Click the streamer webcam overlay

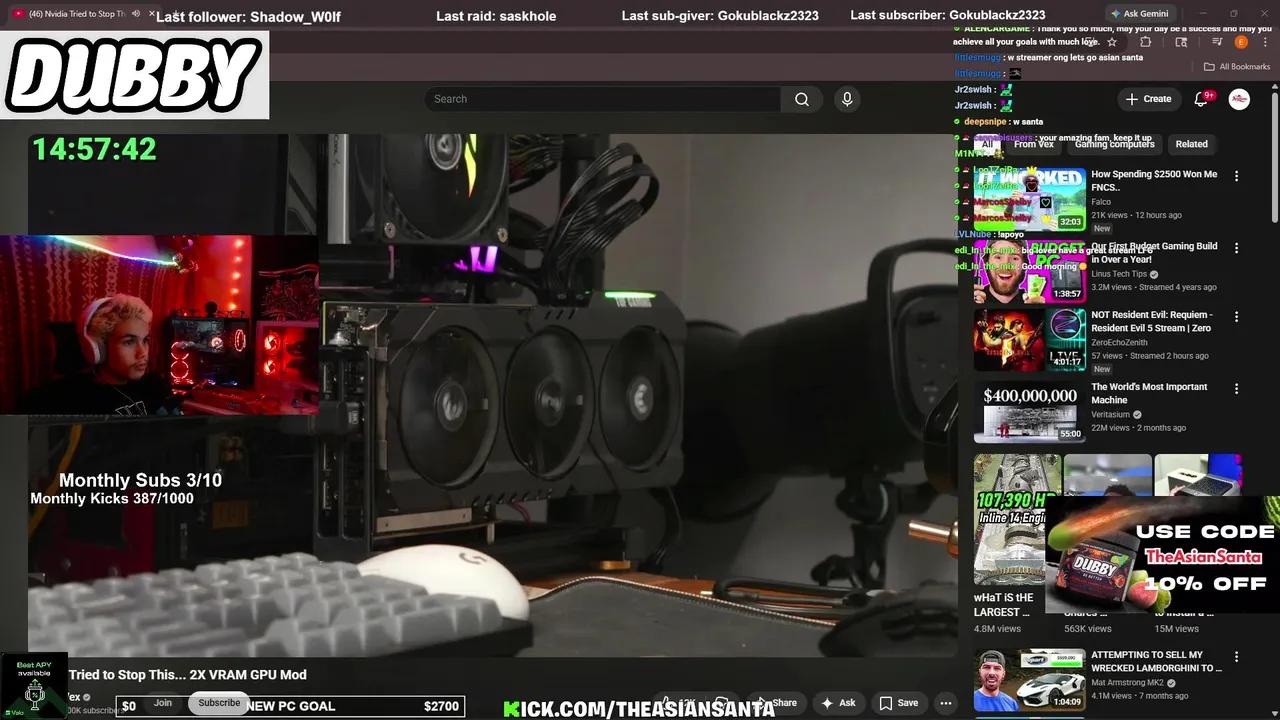click(160, 325)
